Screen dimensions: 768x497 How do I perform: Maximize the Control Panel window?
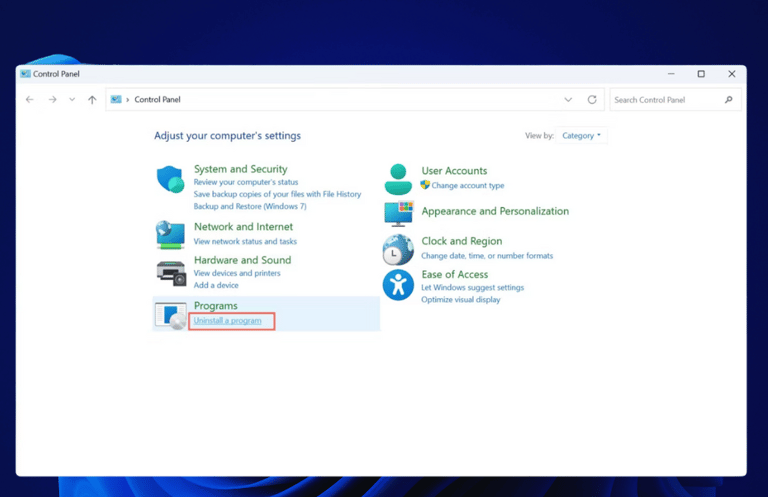[701, 73]
